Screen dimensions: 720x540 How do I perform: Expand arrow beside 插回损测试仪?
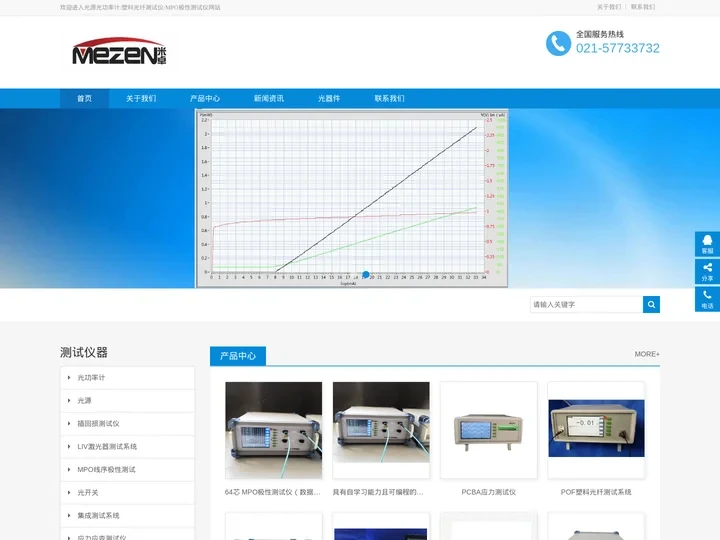[x=69, y=423]
